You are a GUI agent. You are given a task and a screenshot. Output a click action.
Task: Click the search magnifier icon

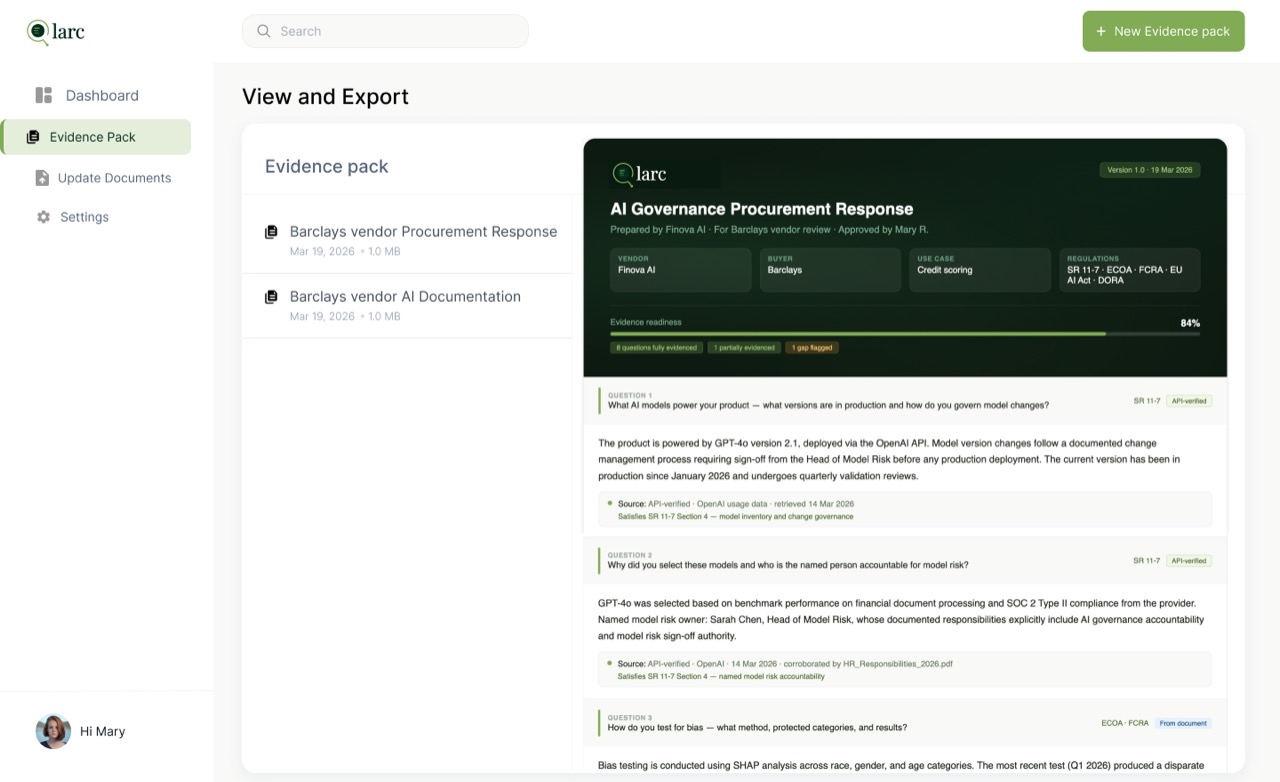pyautogui.click(x=264, y=31)
